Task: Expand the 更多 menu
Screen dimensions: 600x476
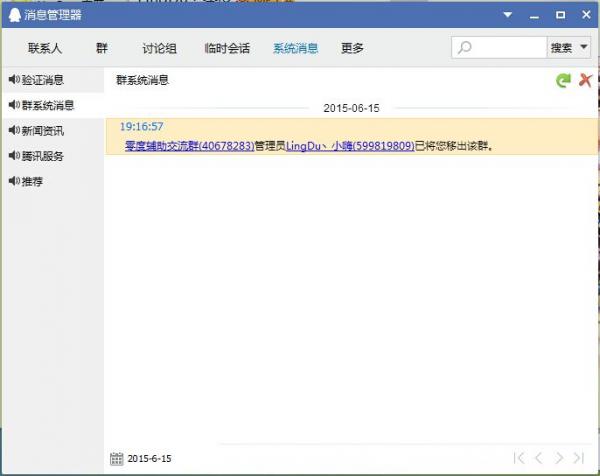Action: pyautogui.click(x=352, y=48)
